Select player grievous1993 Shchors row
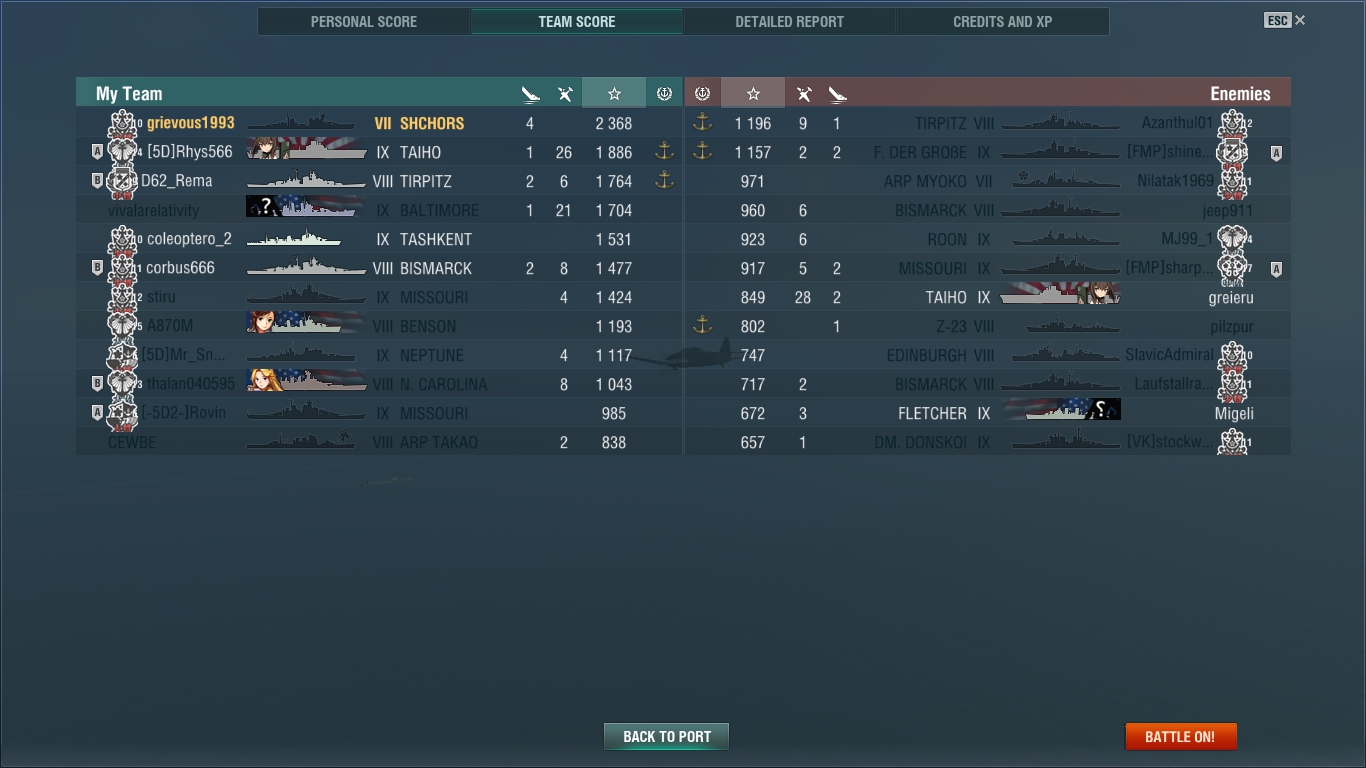1366x768 pixels. 379,123
